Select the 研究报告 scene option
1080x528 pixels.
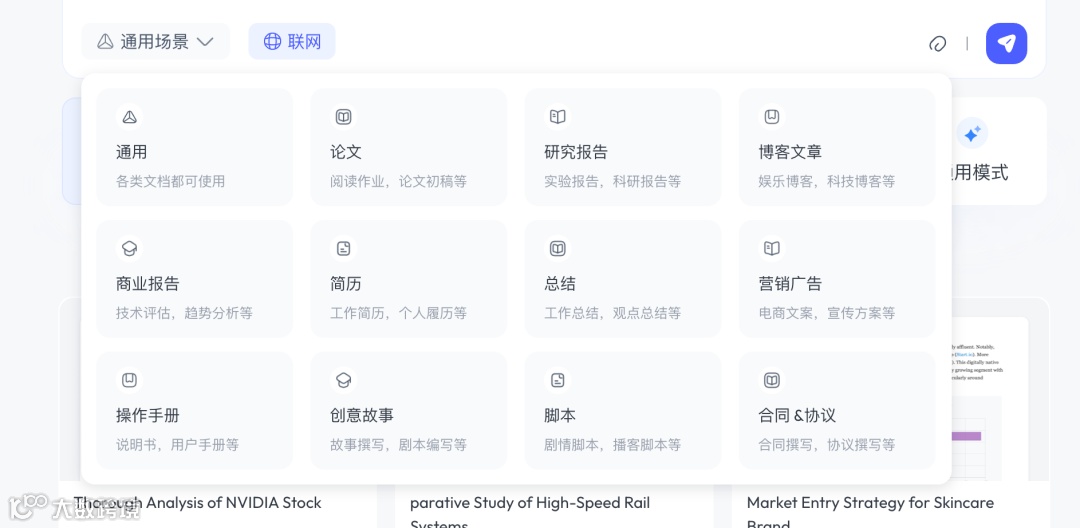pyautogui.click(x=623, y=147)
